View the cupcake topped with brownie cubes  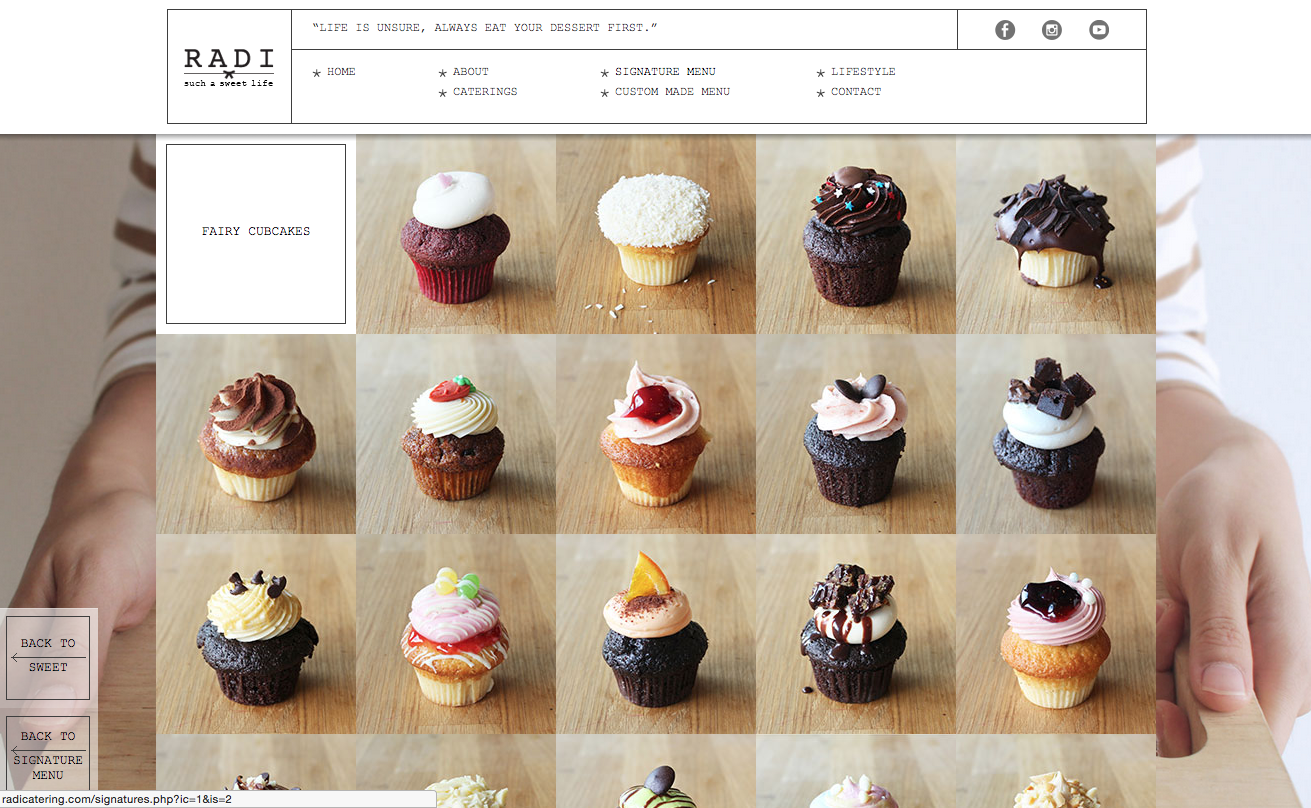click(x=1056, y=434)
